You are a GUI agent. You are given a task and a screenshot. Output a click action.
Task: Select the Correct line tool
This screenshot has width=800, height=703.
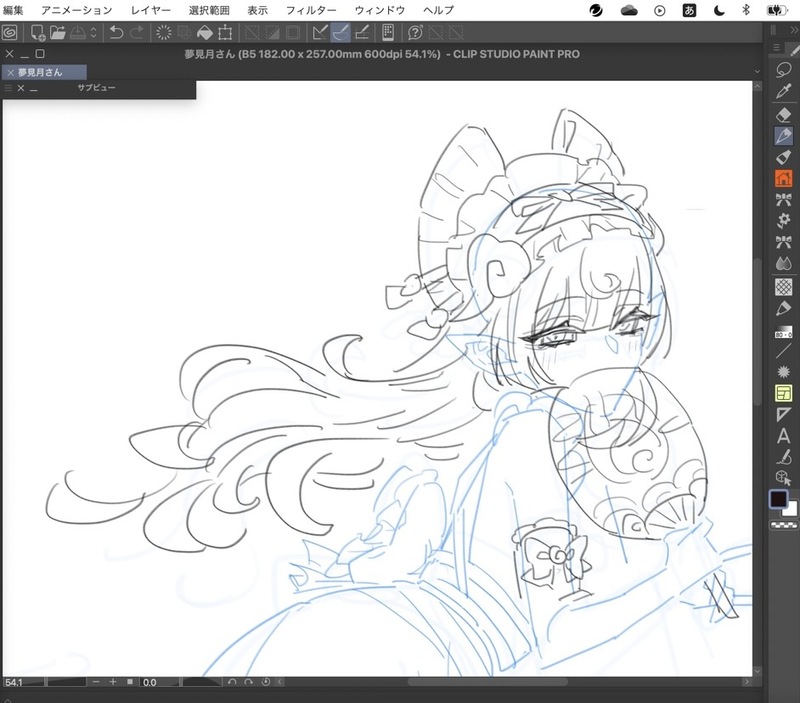(783, 457)
